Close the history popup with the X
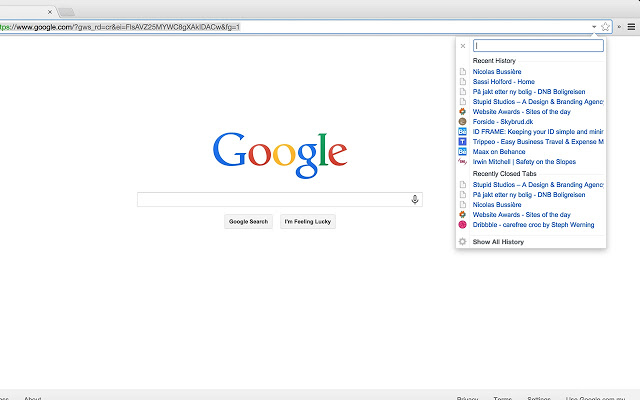The height and width of the screenshot is (400, 640). pos(463,46)
